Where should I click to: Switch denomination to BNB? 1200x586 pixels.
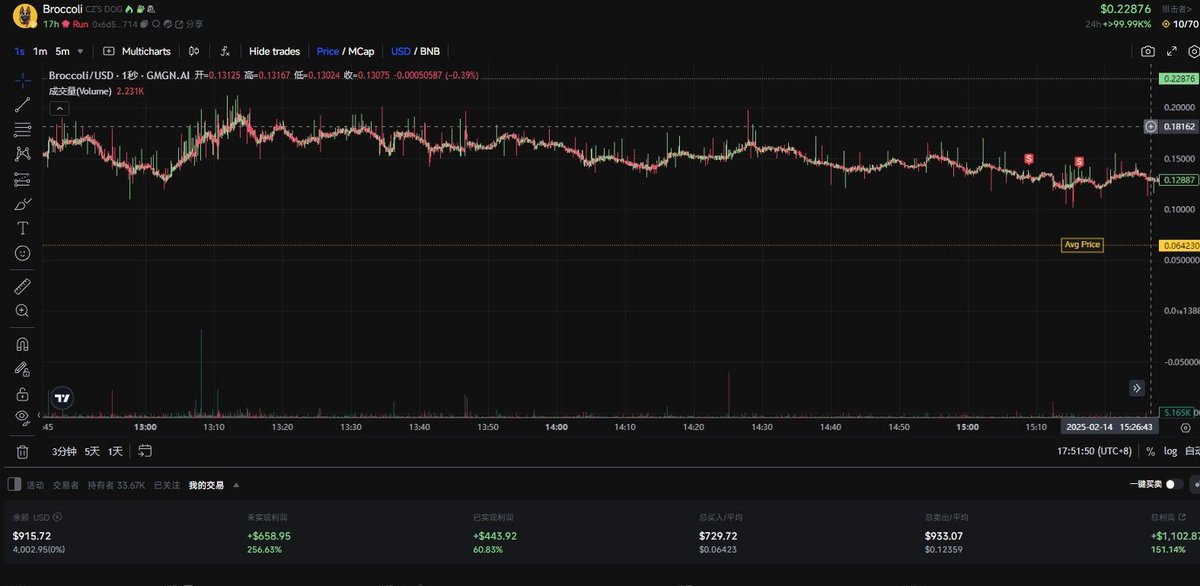(429, 51)
